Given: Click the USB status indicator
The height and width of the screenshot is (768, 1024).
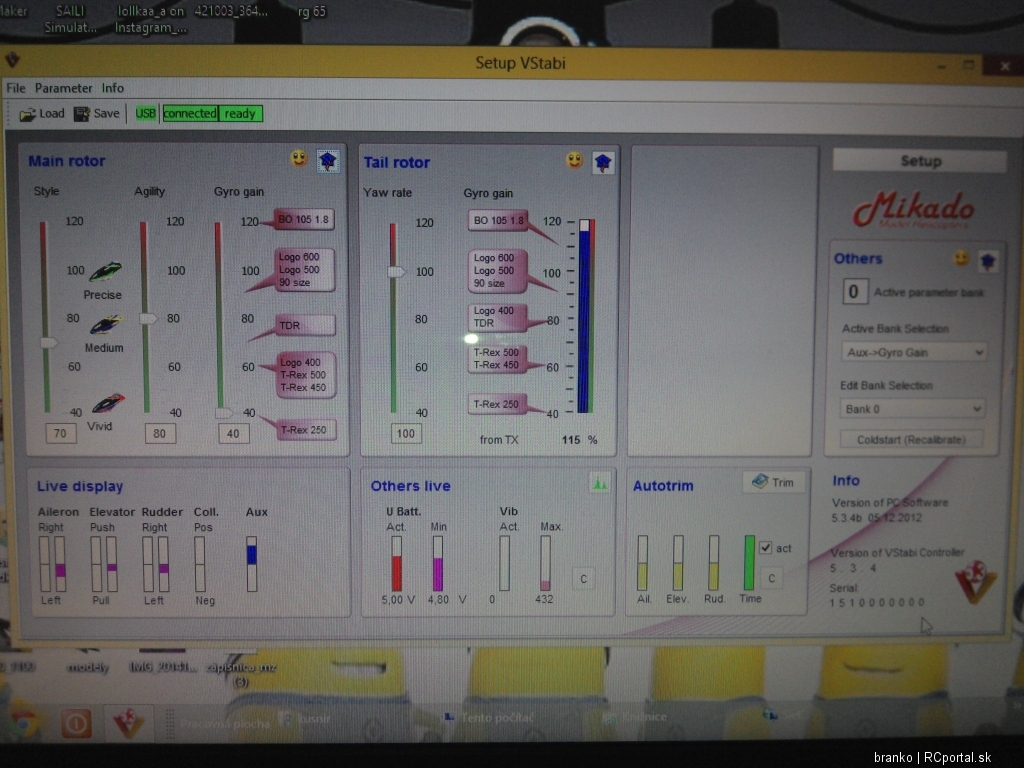Looking at the screenshot, I should pos(145,114).
